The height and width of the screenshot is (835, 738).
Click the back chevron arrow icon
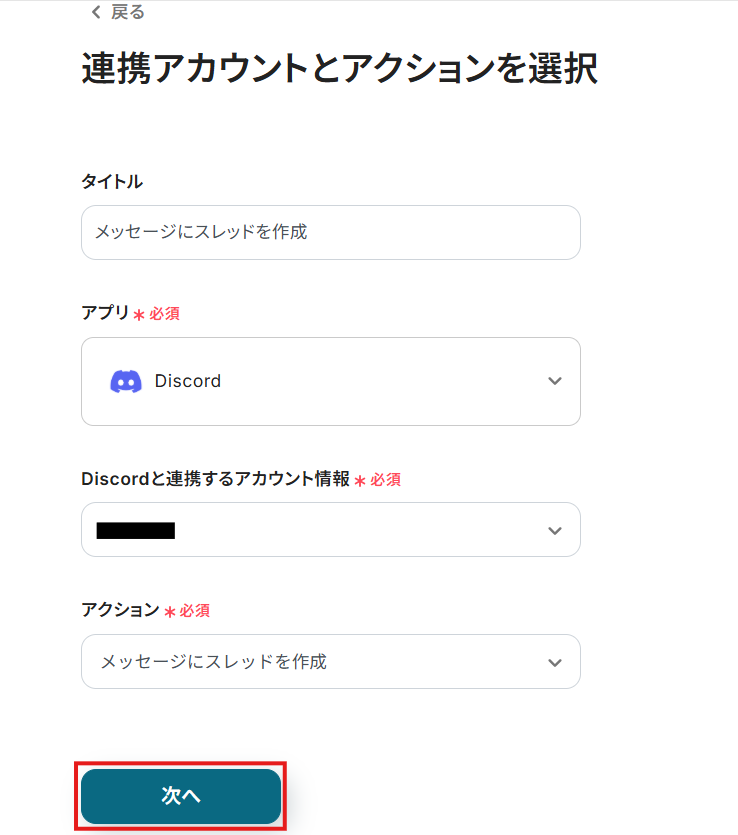tap(96, 12)
